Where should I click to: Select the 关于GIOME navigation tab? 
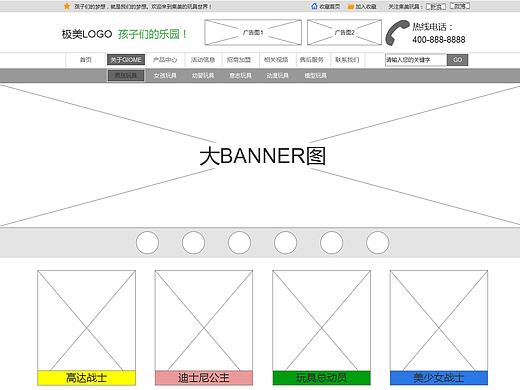pos(126,60)
